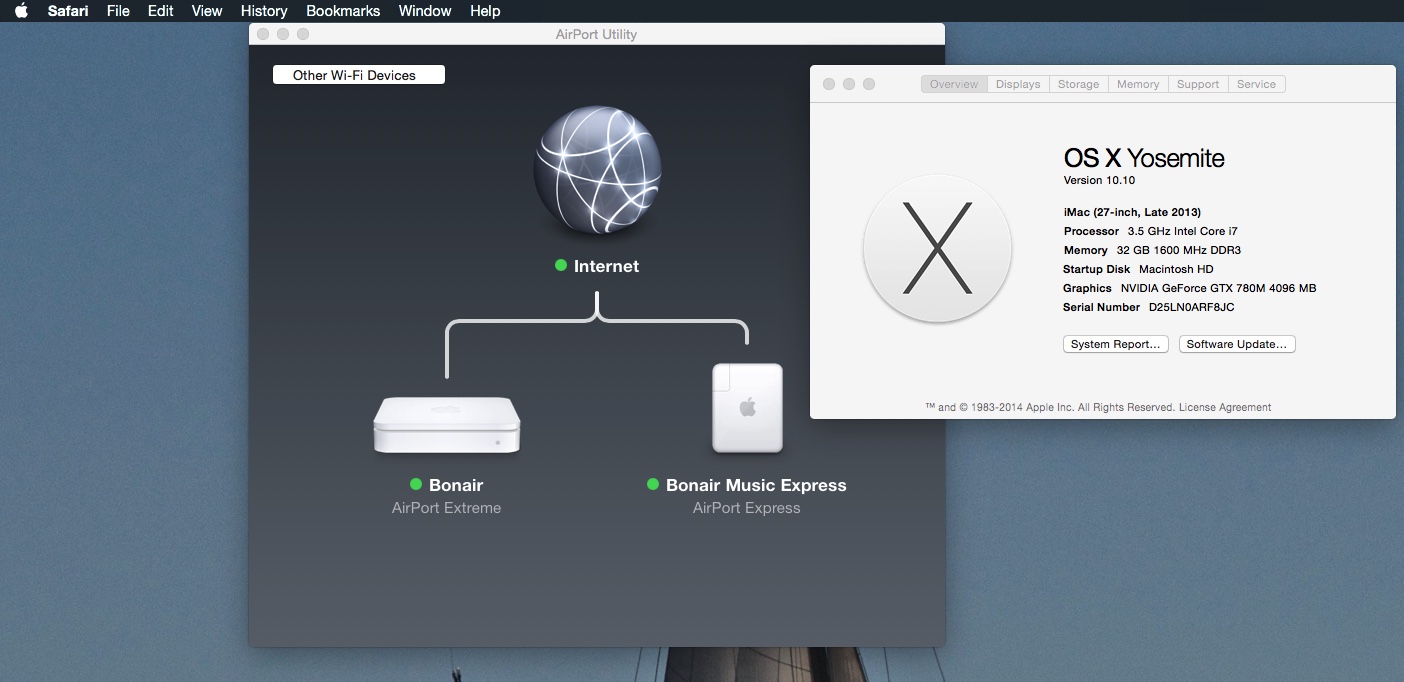This screenshot has width=1404, height=682.
Task: Click the 3.5 GHz Intel Core i7 value
Action: pyautogui.click(x=1182, y=231)
